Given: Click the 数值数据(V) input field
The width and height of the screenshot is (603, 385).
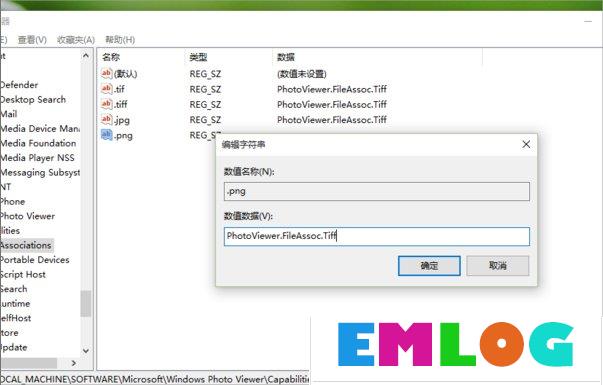Looking at the screenshot, I should (x=377, y=236).
